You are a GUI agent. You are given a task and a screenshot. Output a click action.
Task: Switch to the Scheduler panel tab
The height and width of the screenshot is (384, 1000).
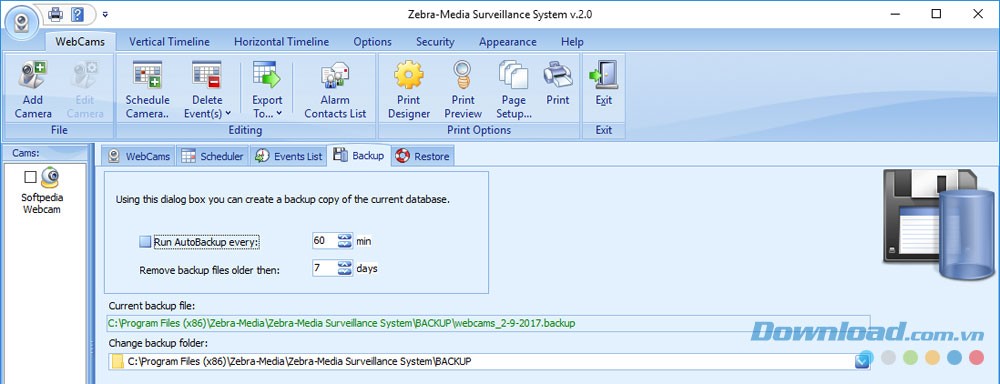point(212,156)
